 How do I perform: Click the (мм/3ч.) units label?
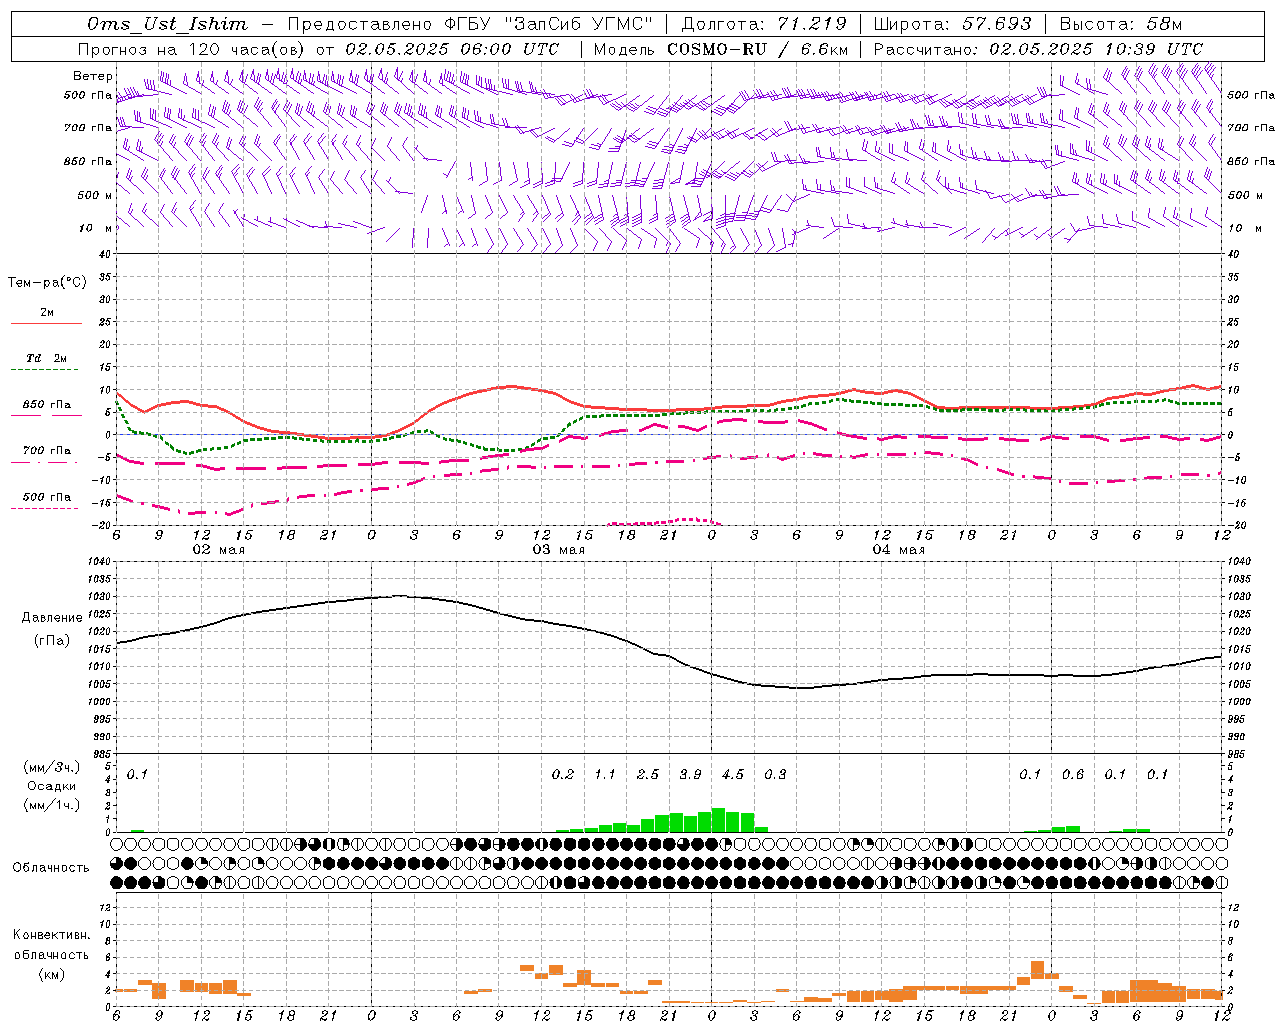pos(52,767)
